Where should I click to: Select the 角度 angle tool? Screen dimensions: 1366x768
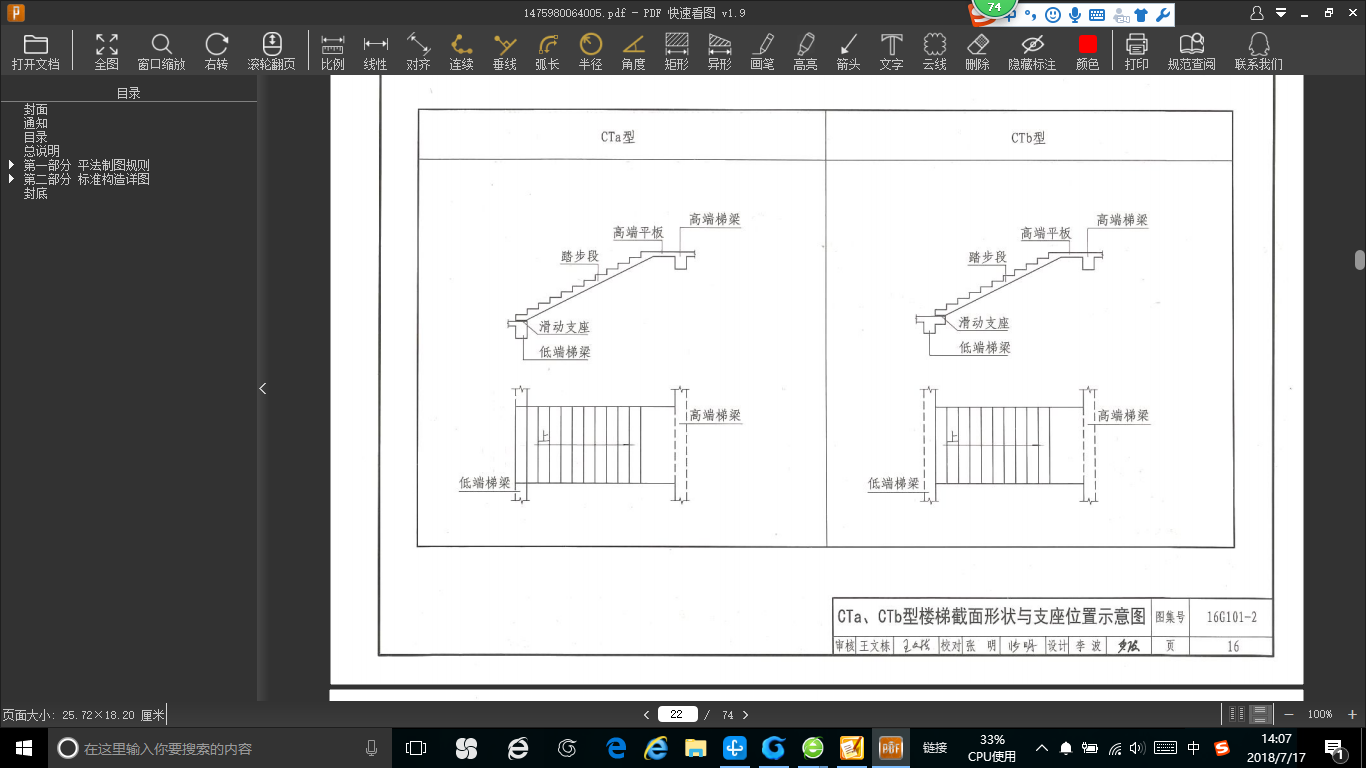[x=633, y=50]
